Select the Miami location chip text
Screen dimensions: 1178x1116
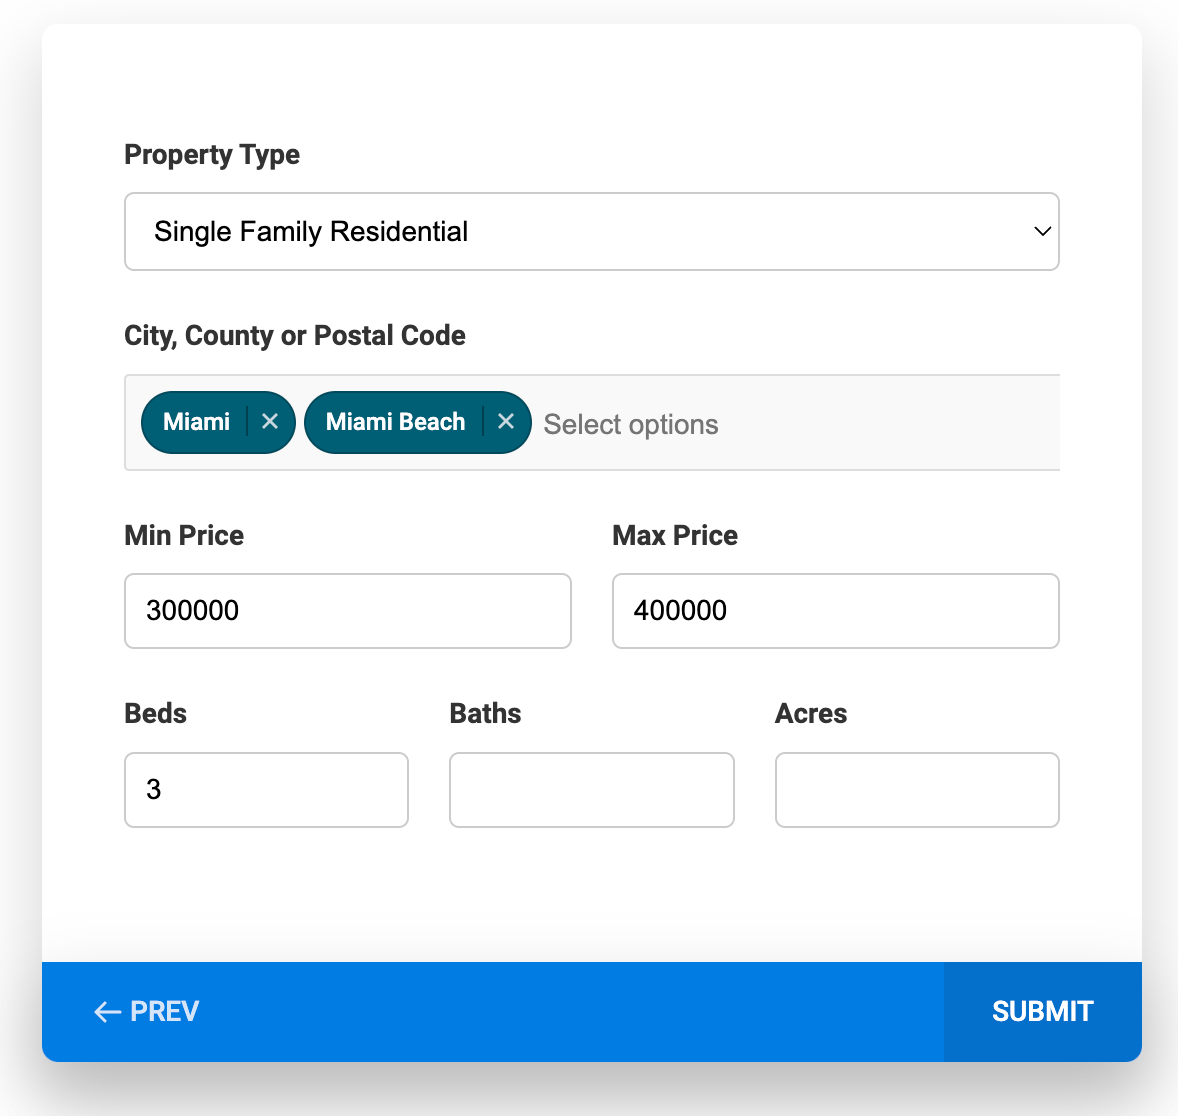196,422
